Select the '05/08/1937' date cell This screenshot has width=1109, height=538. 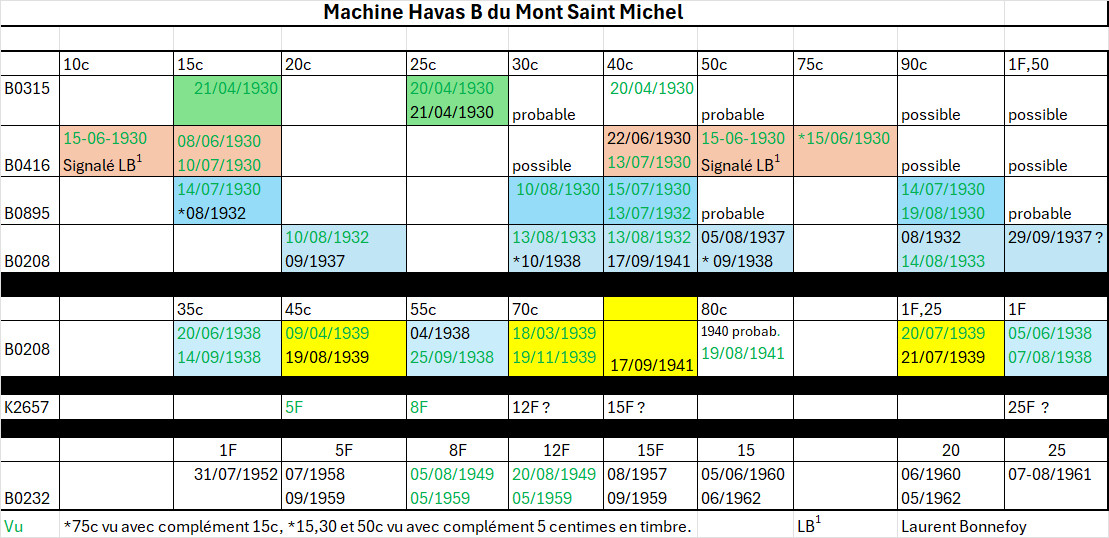(743, 238)
